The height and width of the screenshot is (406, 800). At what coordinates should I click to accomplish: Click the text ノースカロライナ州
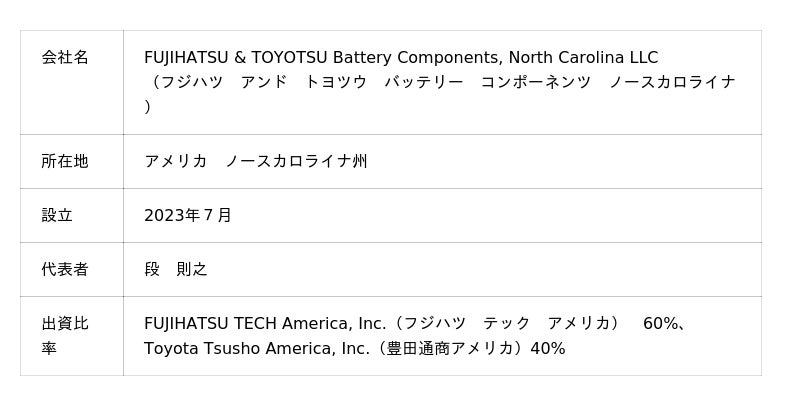296,161
